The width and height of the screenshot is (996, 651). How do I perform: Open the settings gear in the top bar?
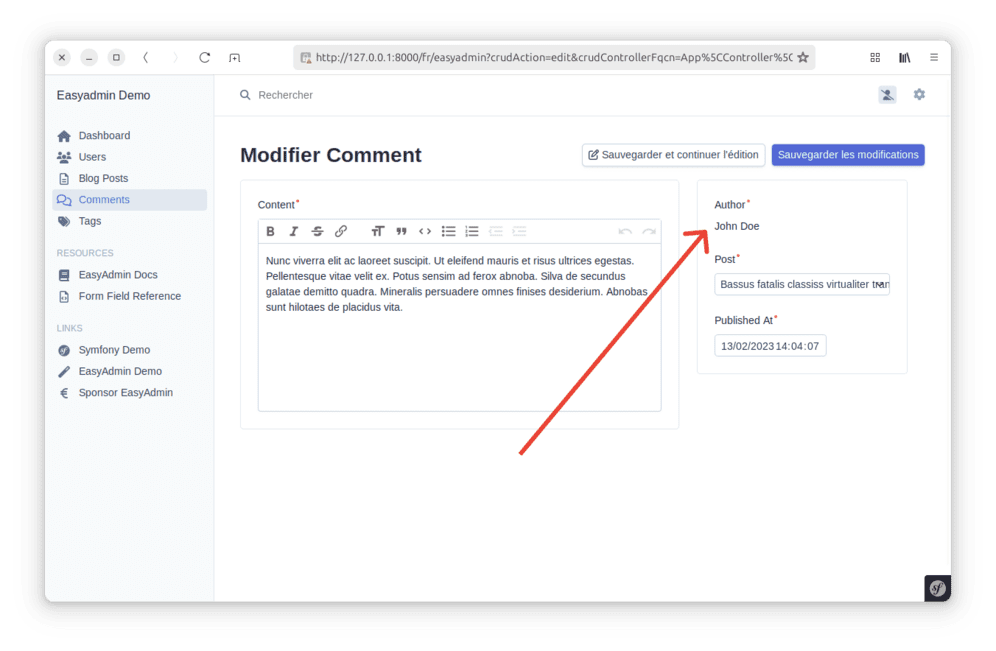coord(919,94)
